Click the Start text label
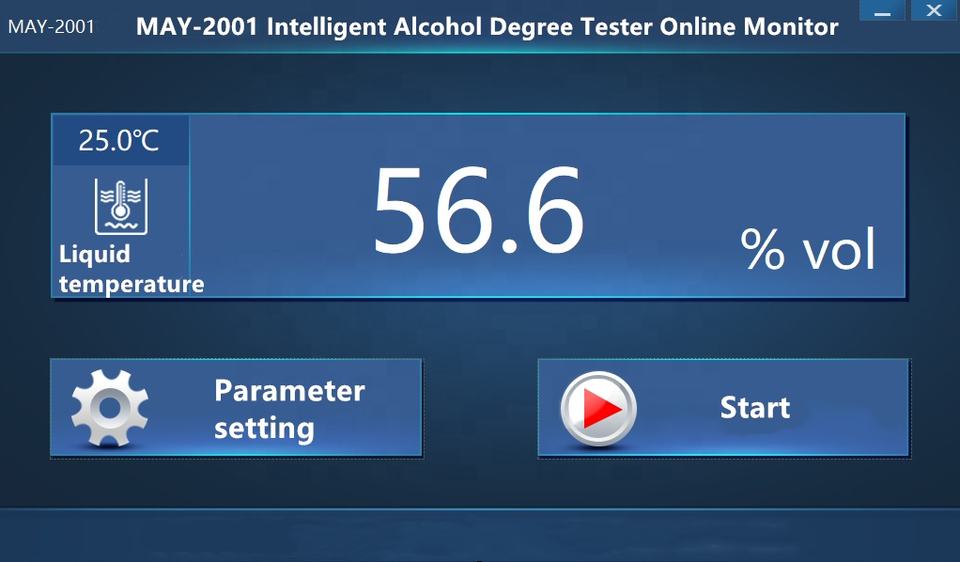The height and width of the screenshot is (562, 960). point(755,408)
